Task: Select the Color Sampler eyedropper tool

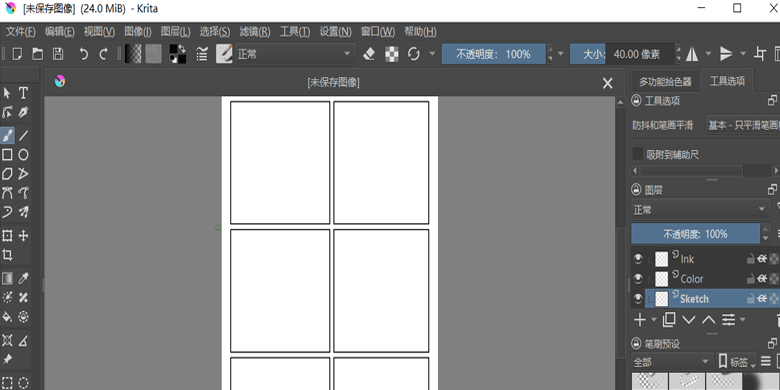Action: [23, 279]
